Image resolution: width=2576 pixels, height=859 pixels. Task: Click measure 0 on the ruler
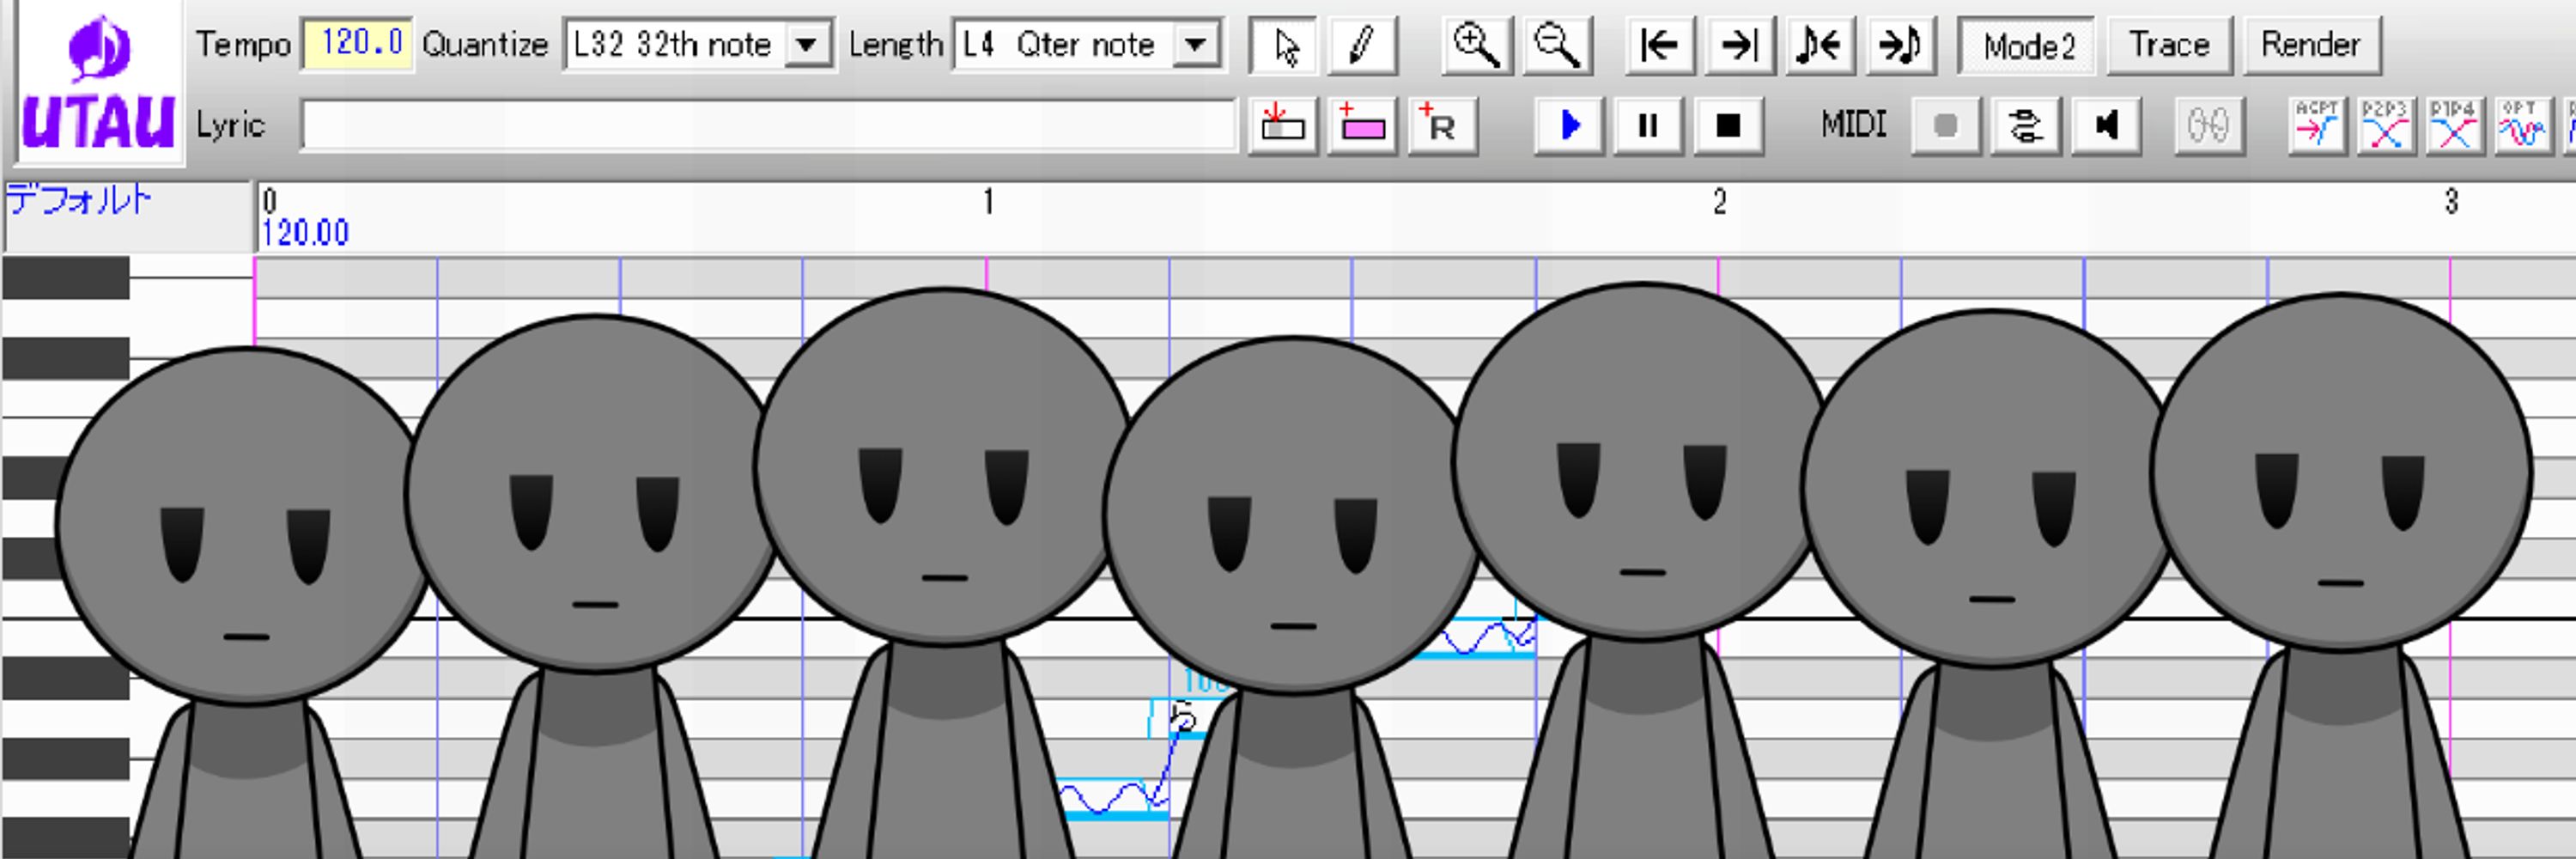(x=269, y=202)
